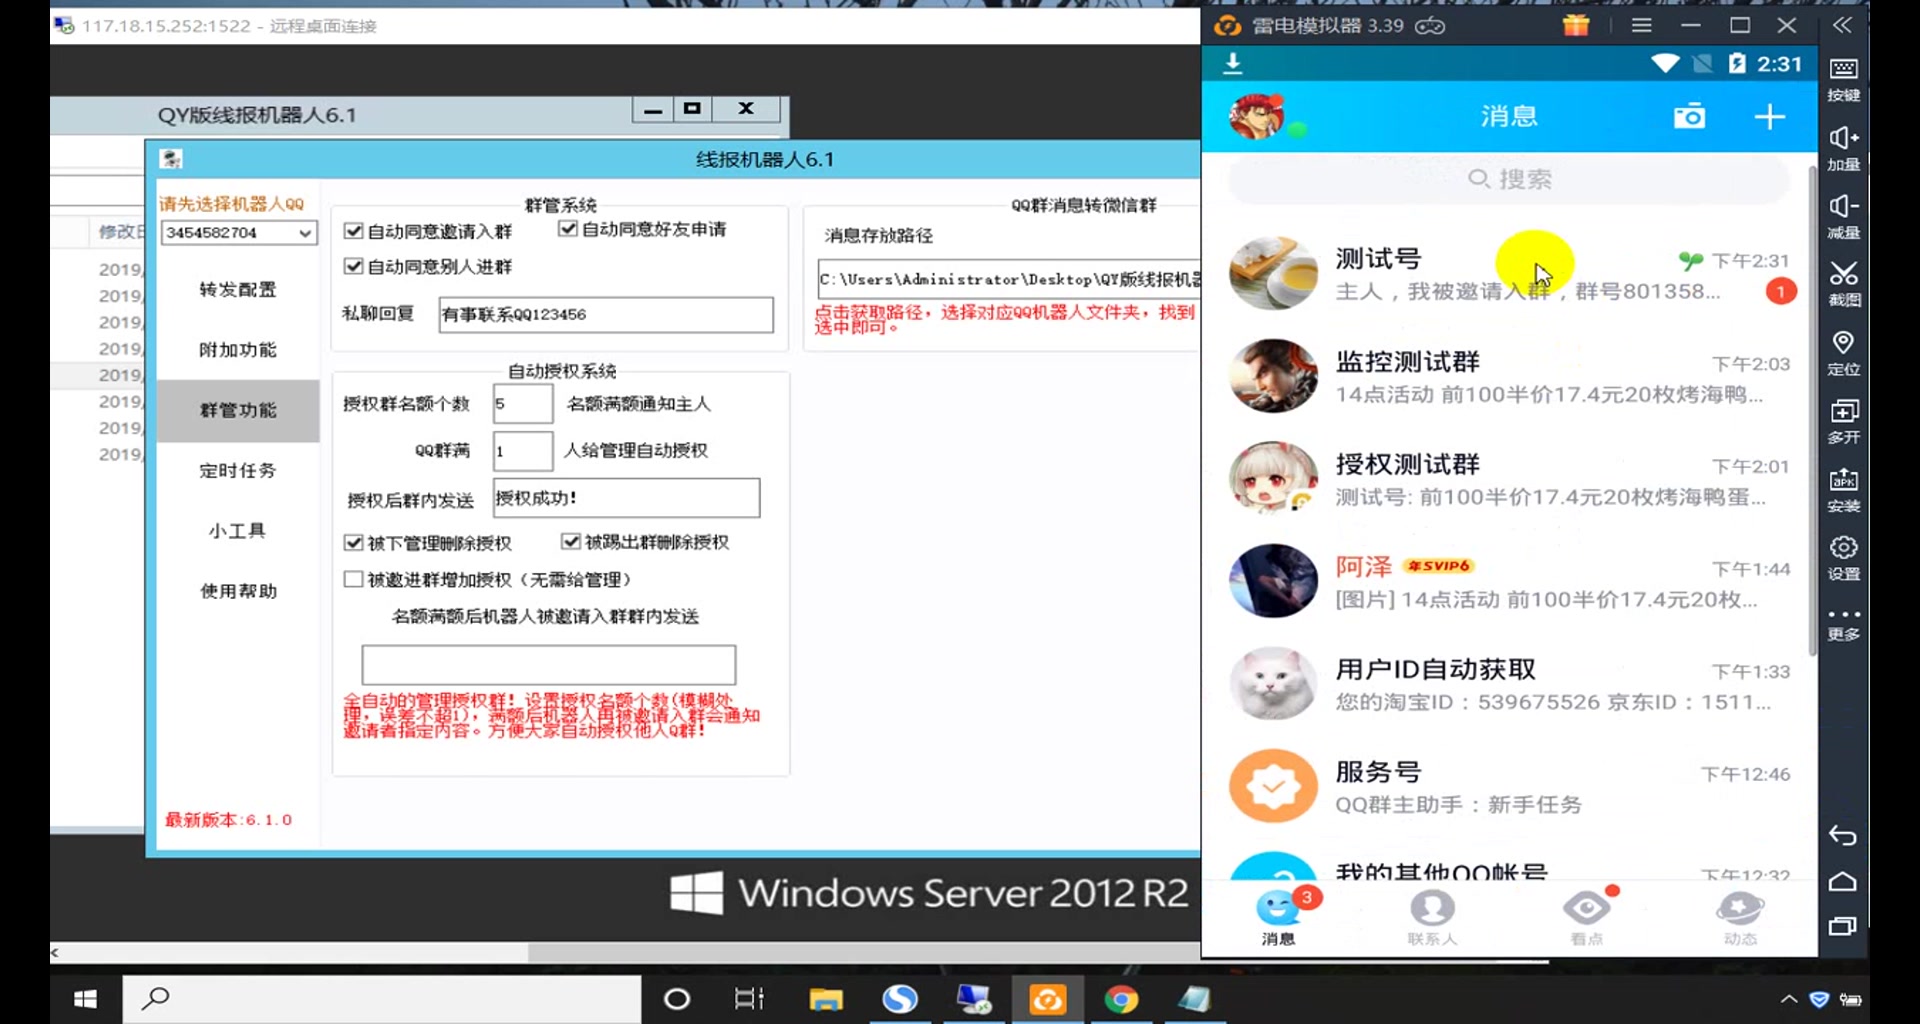
Task: Click the red 点击获取路径 hint text
Action: pos(1005,319)
